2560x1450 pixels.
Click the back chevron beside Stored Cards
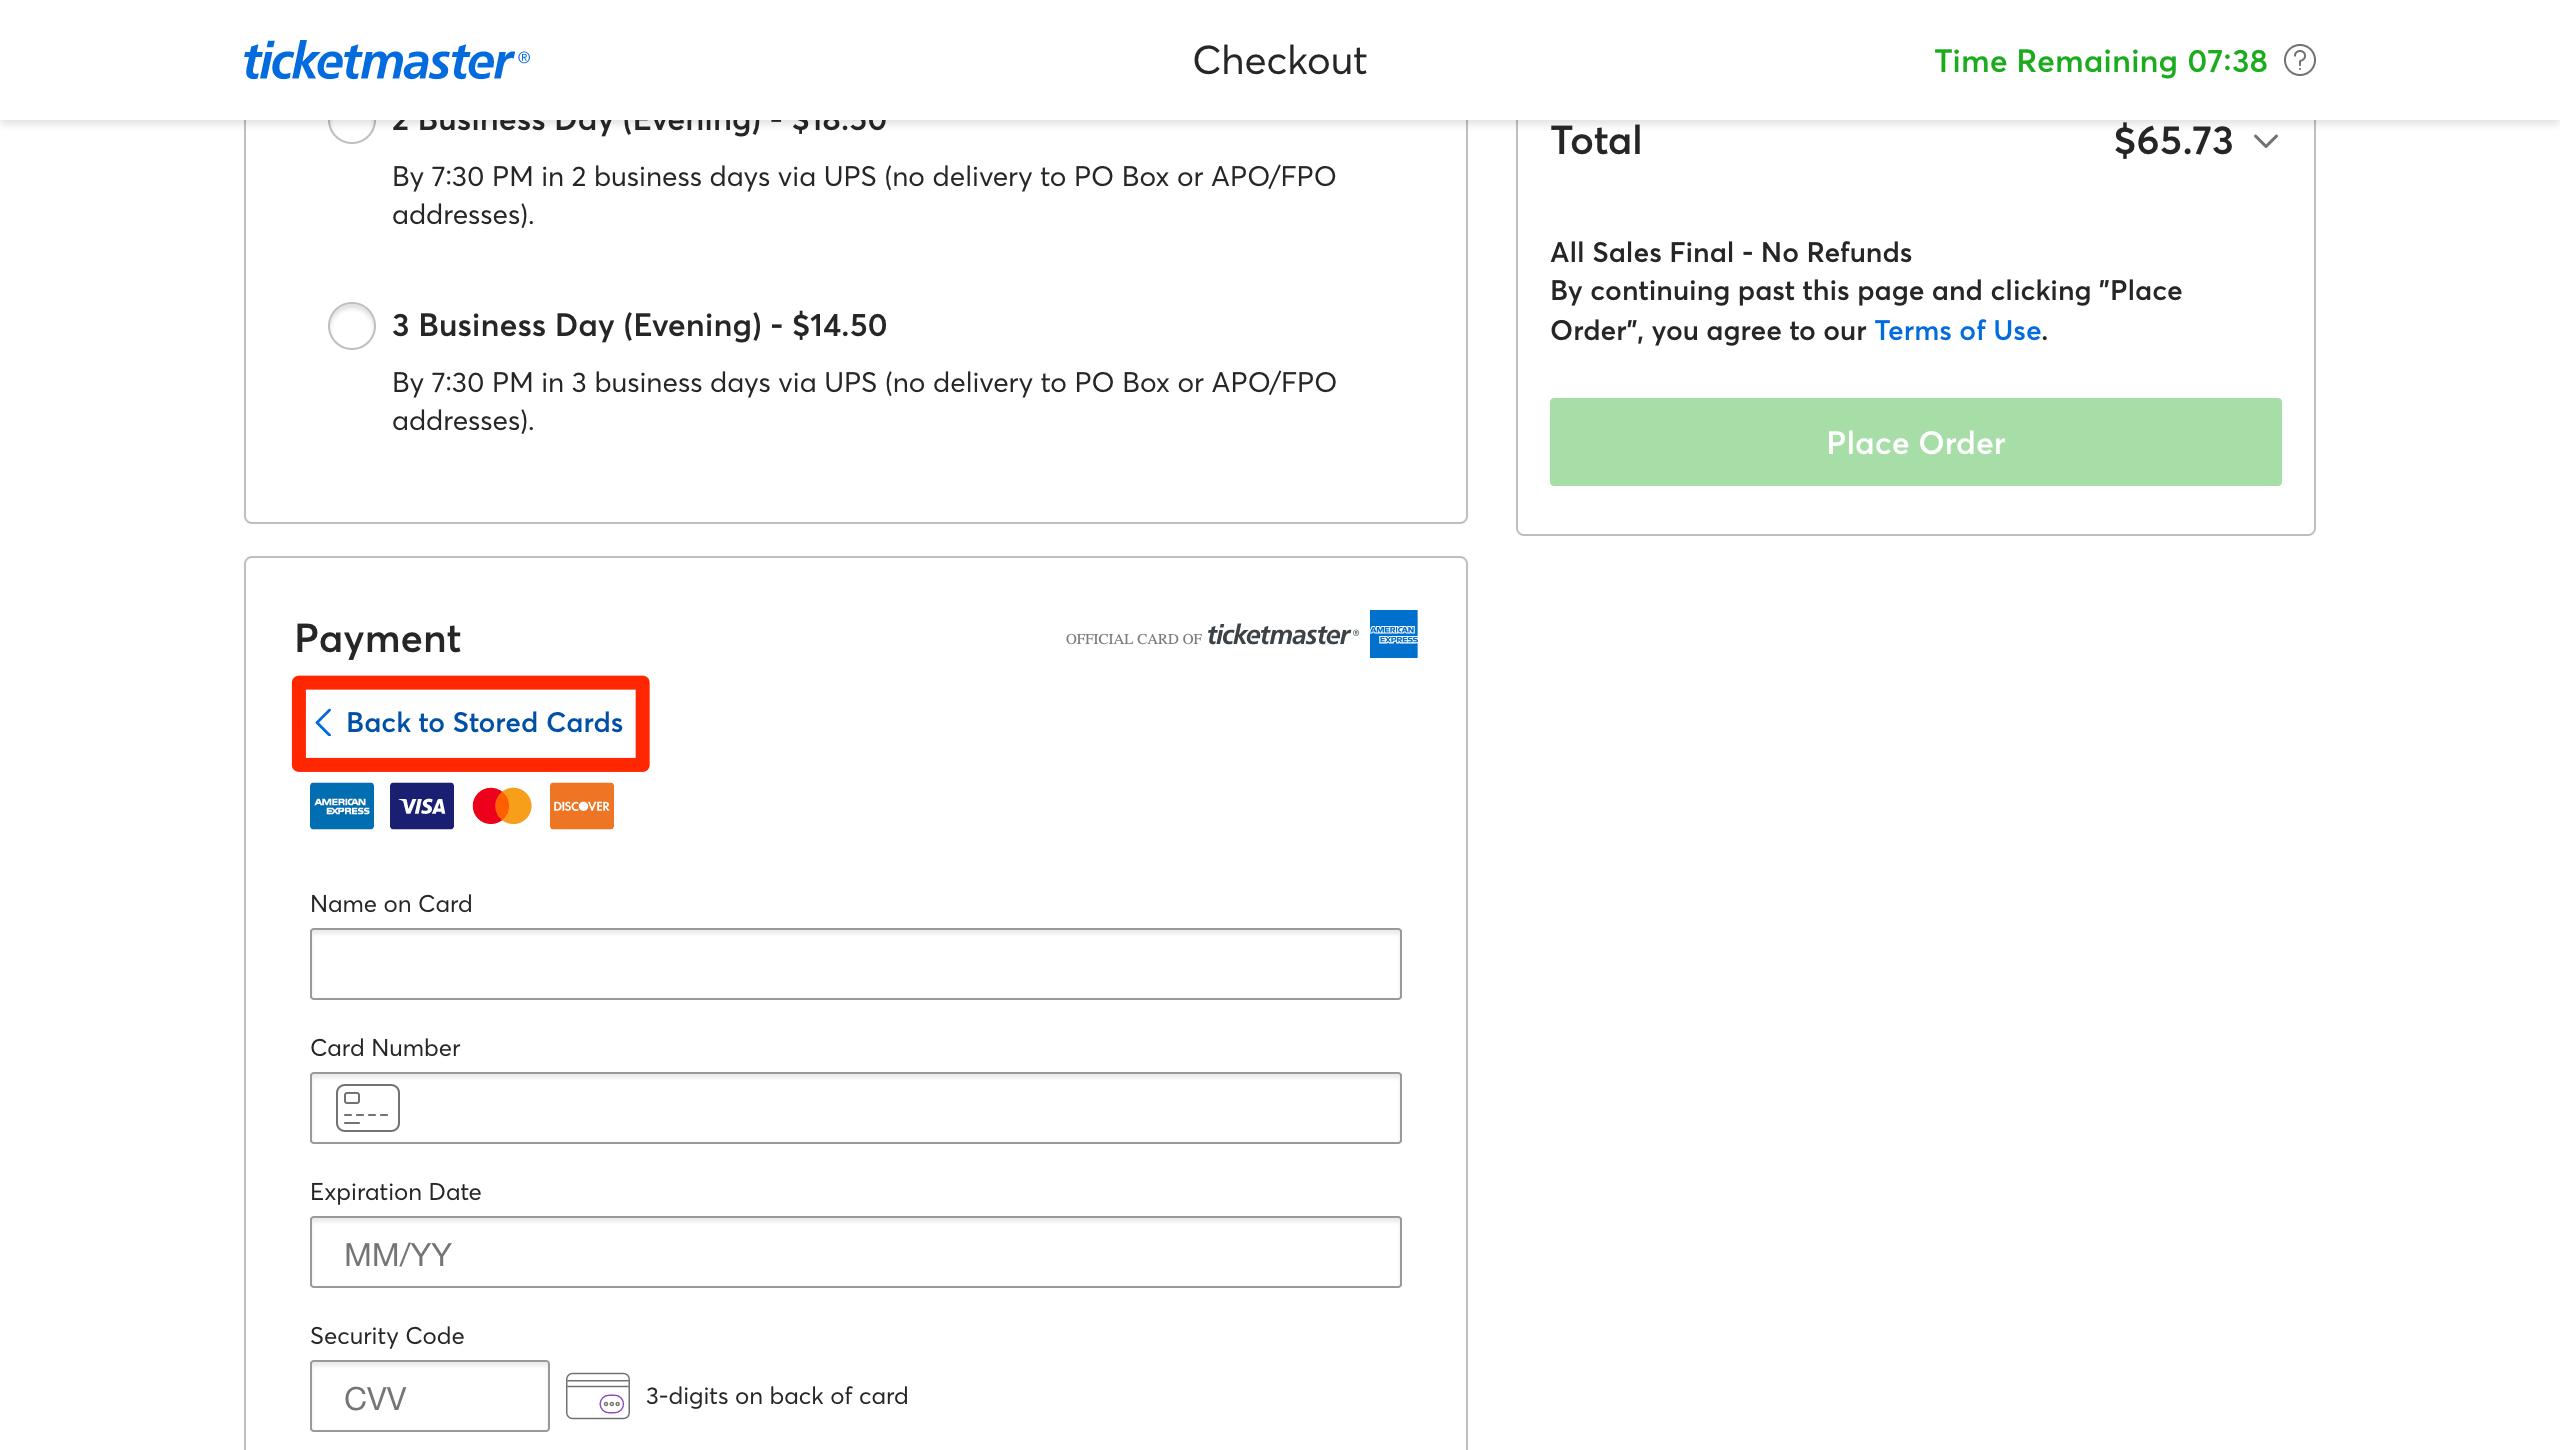coord(323,723)
